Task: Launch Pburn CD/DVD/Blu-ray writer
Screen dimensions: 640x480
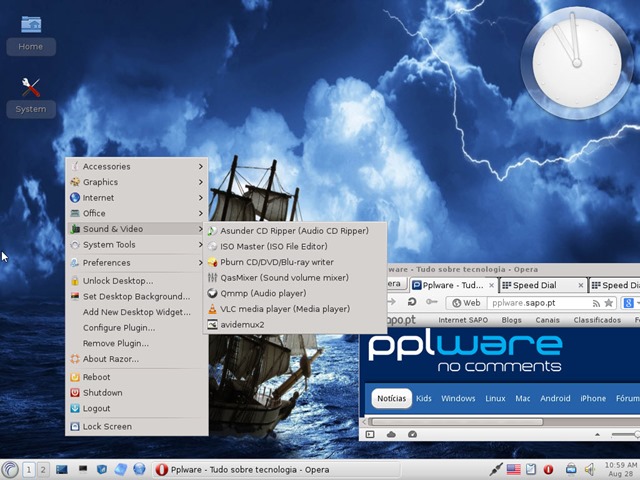Action: tap(294, 262)
